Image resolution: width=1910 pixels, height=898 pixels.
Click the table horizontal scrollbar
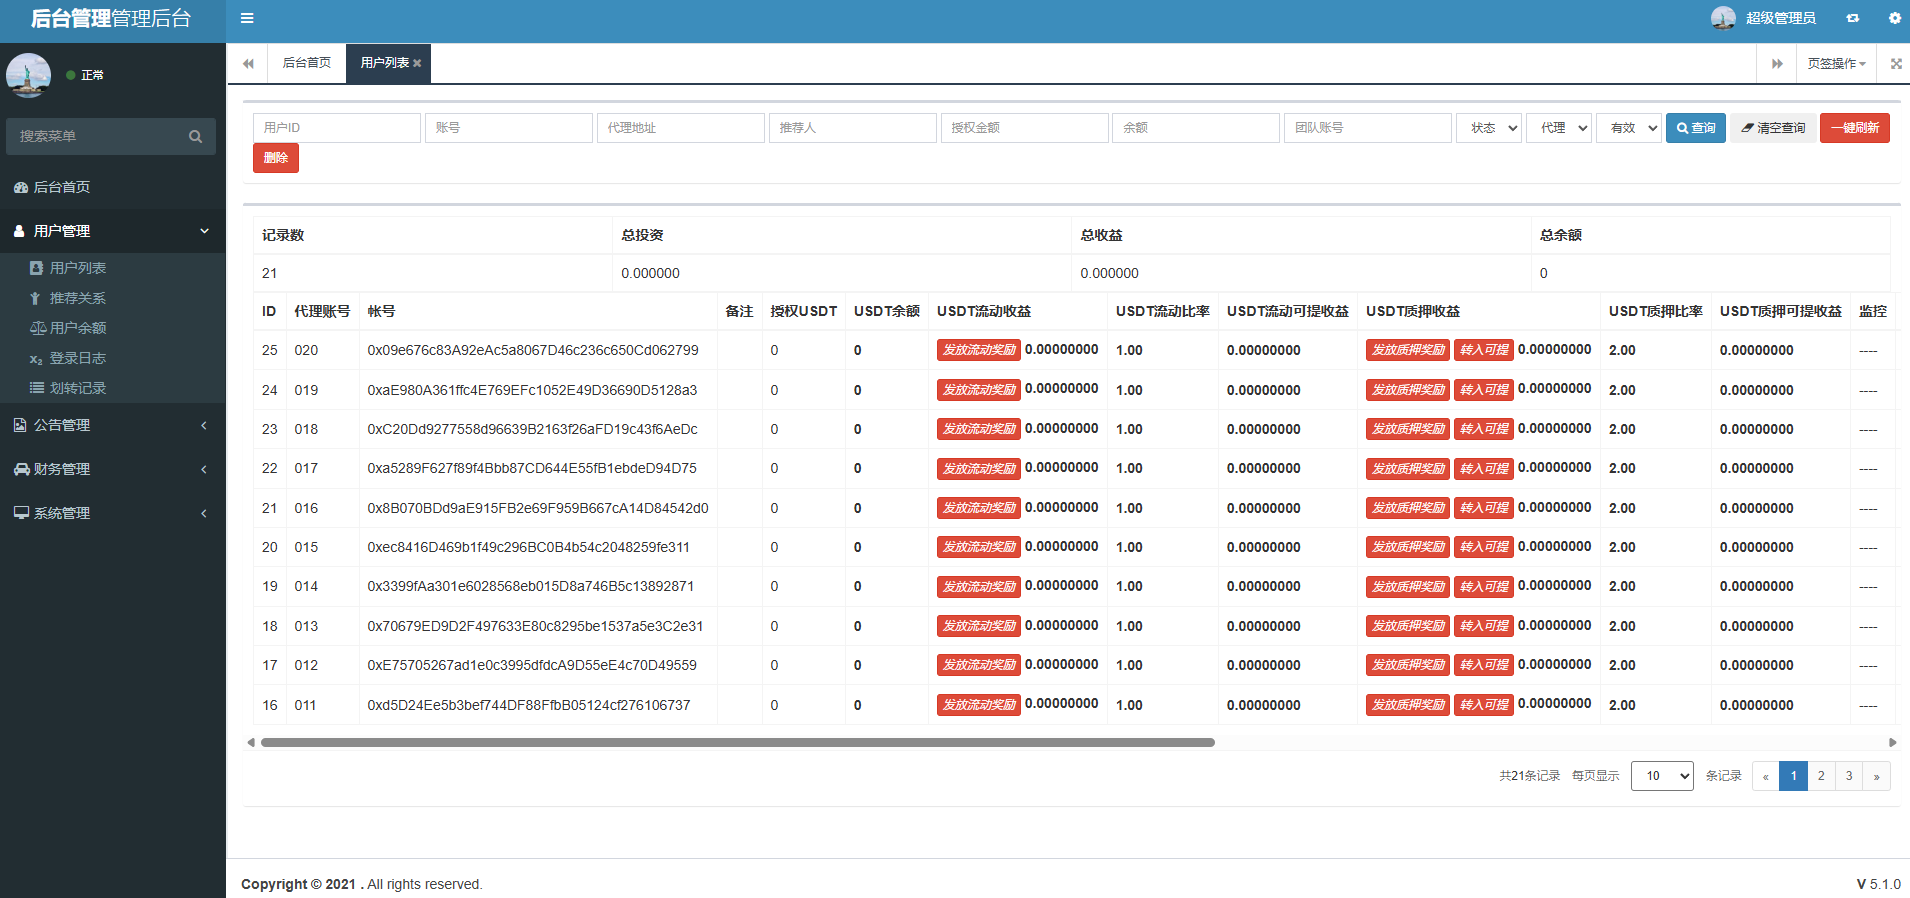(x=737, y=743)
